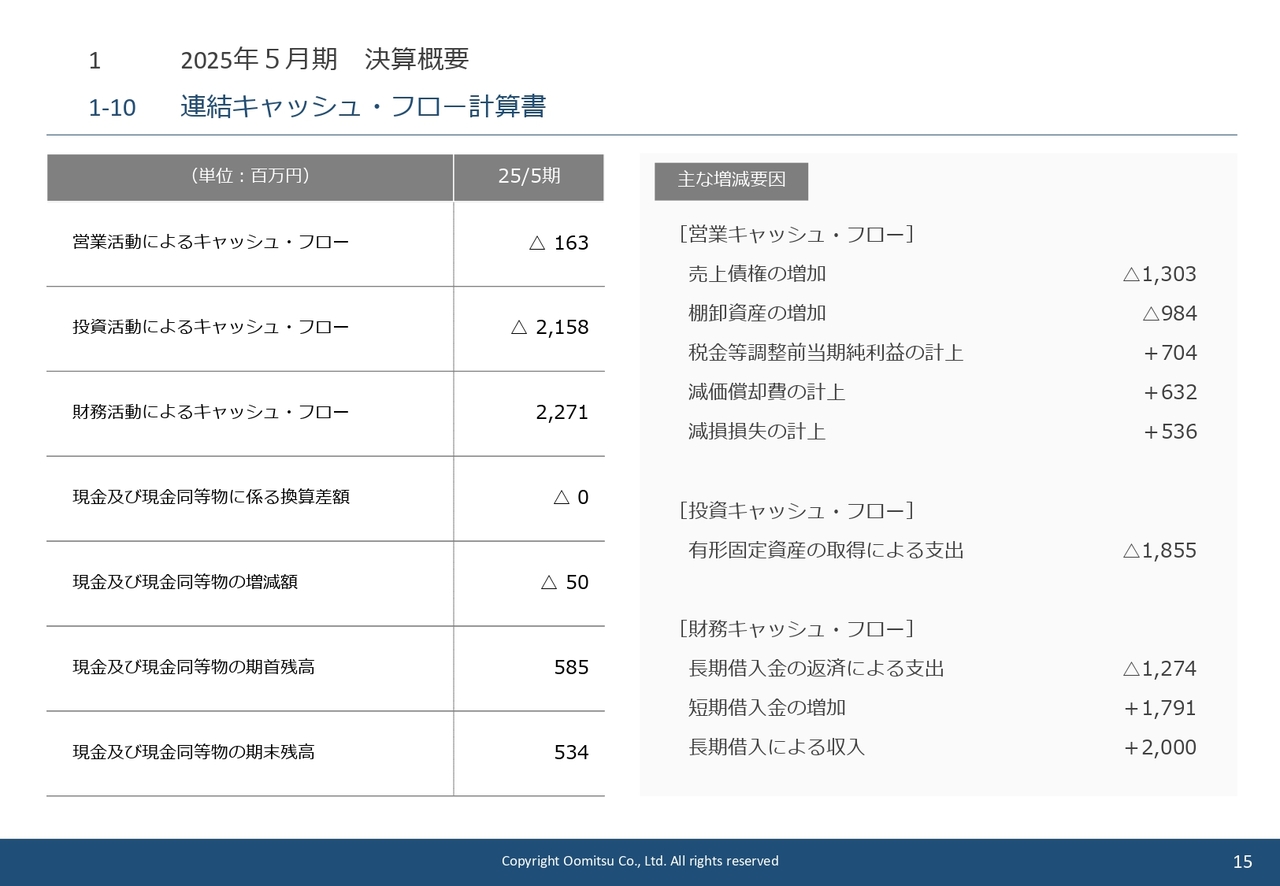This screenshot has width=1280, height=886.
Task: Click the page number '15'
Action: coord(1243,862)
